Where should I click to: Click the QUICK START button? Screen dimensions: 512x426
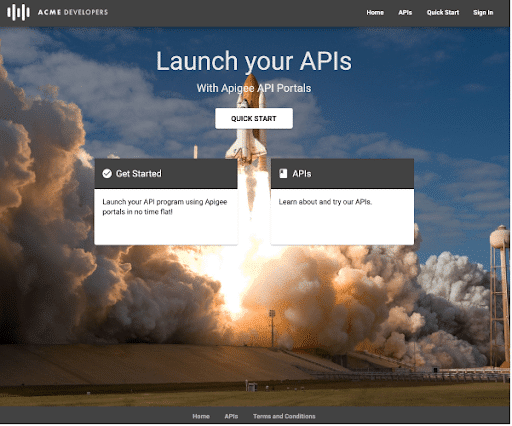[254, 119]
